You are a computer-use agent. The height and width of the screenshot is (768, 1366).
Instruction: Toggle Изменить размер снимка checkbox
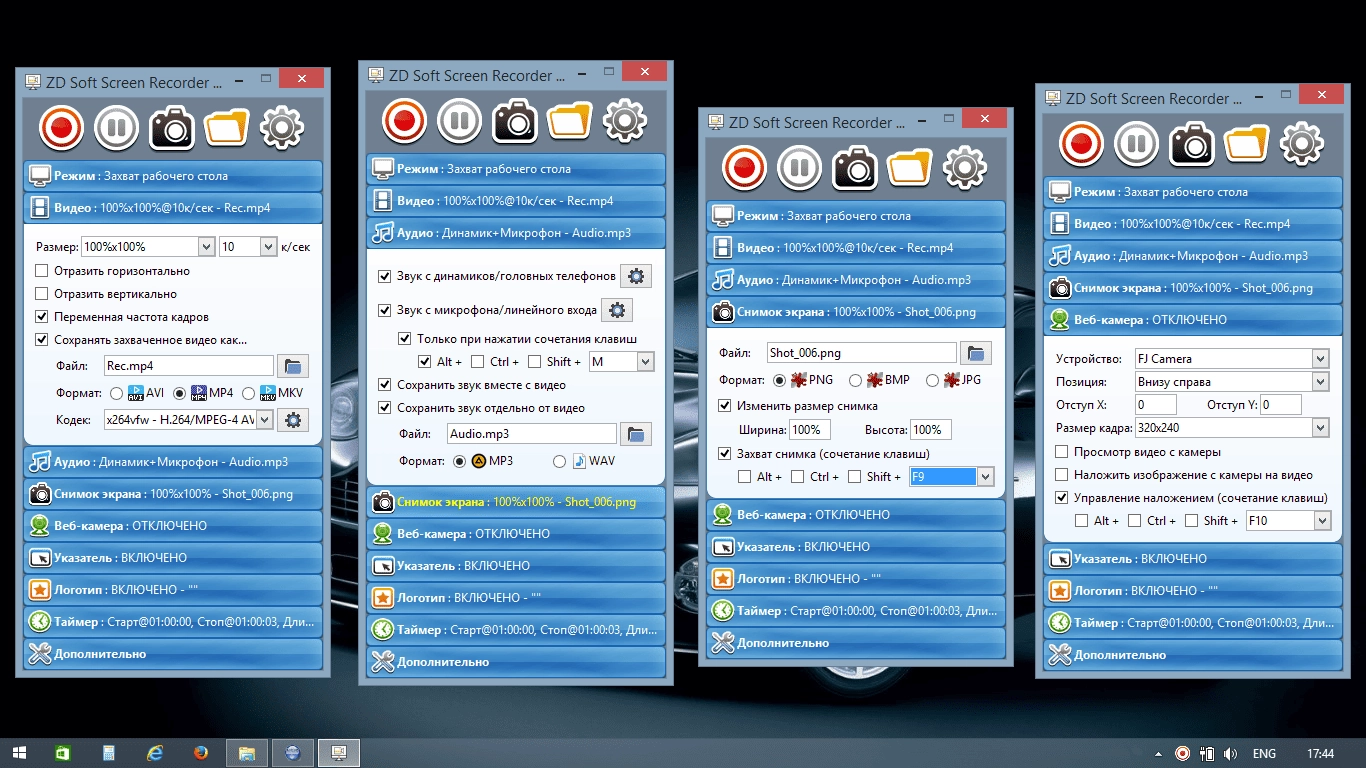[725, 406]
